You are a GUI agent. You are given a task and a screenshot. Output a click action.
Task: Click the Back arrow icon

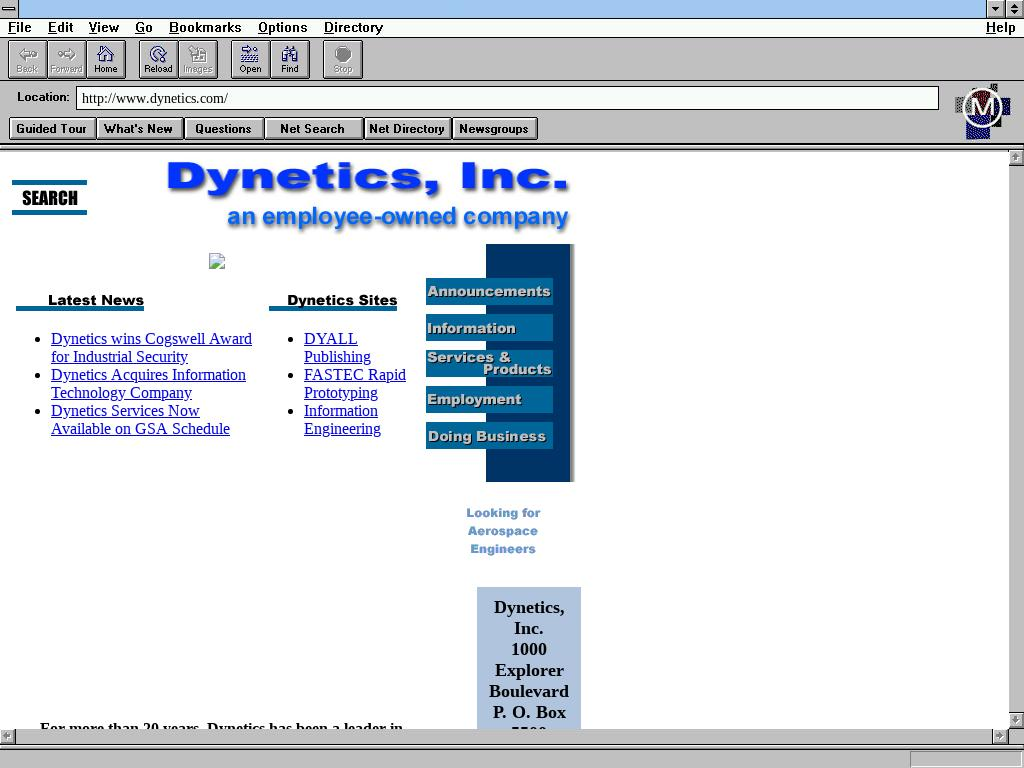(27, 59)
